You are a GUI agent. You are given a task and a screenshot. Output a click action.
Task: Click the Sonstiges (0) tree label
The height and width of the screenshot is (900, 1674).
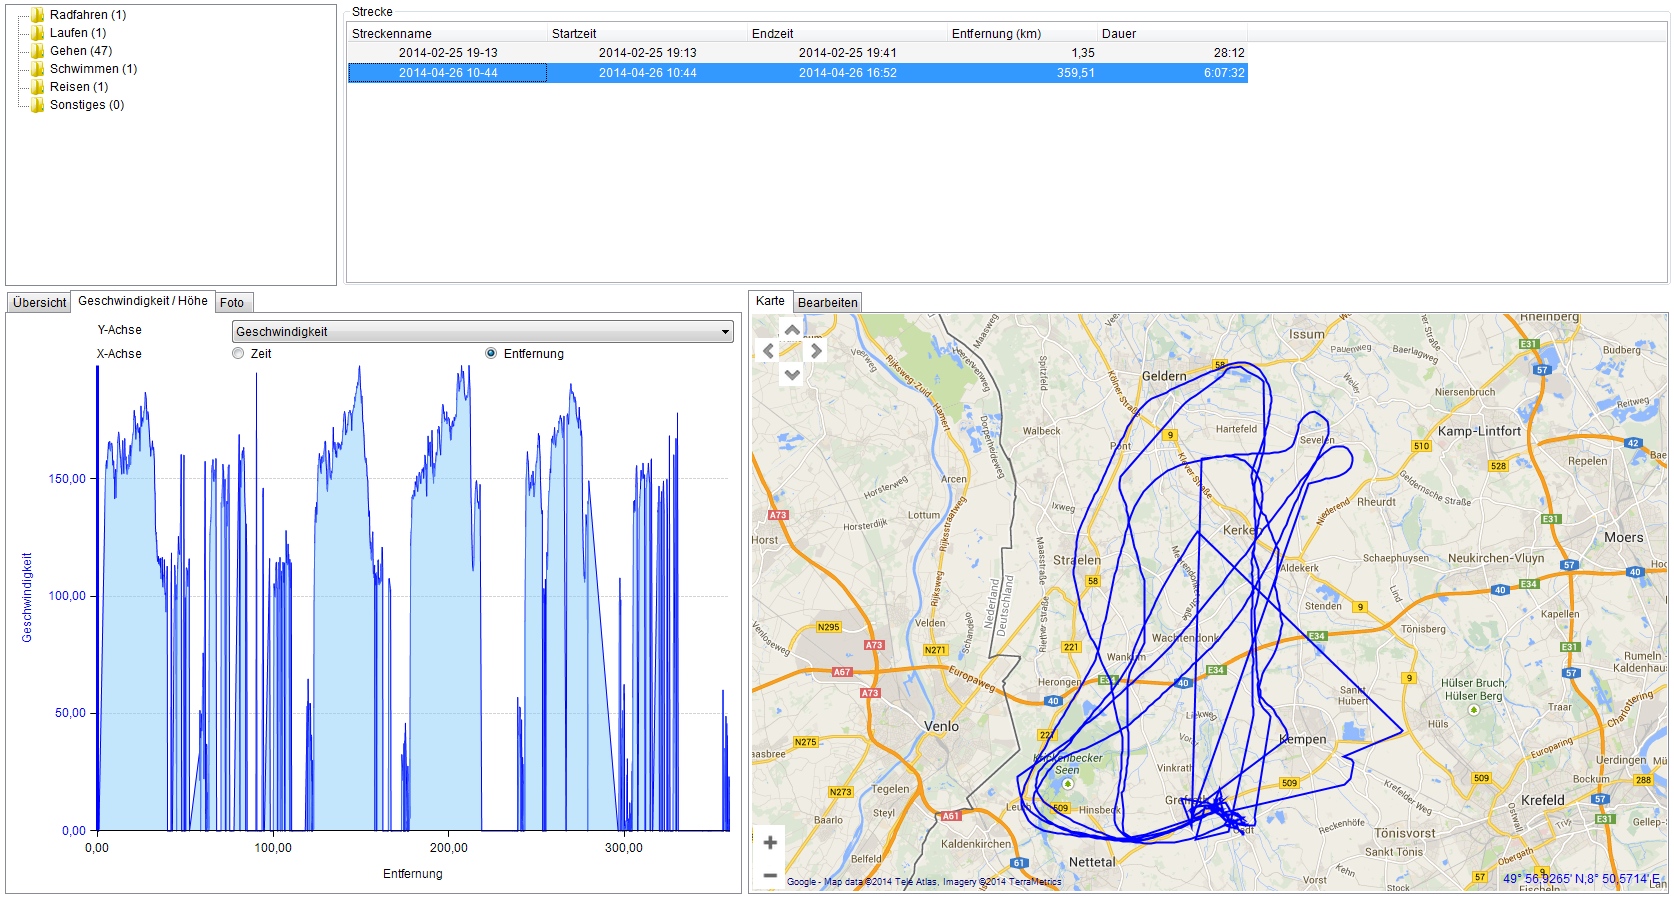(x=87, y=105)
